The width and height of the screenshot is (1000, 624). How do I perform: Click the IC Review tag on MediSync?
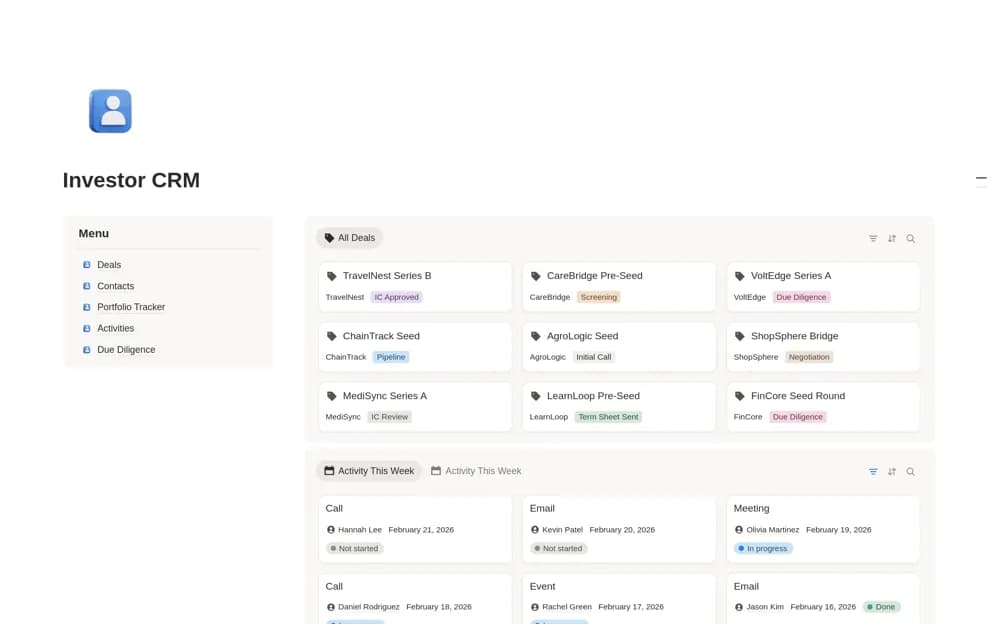click(390, 417)
